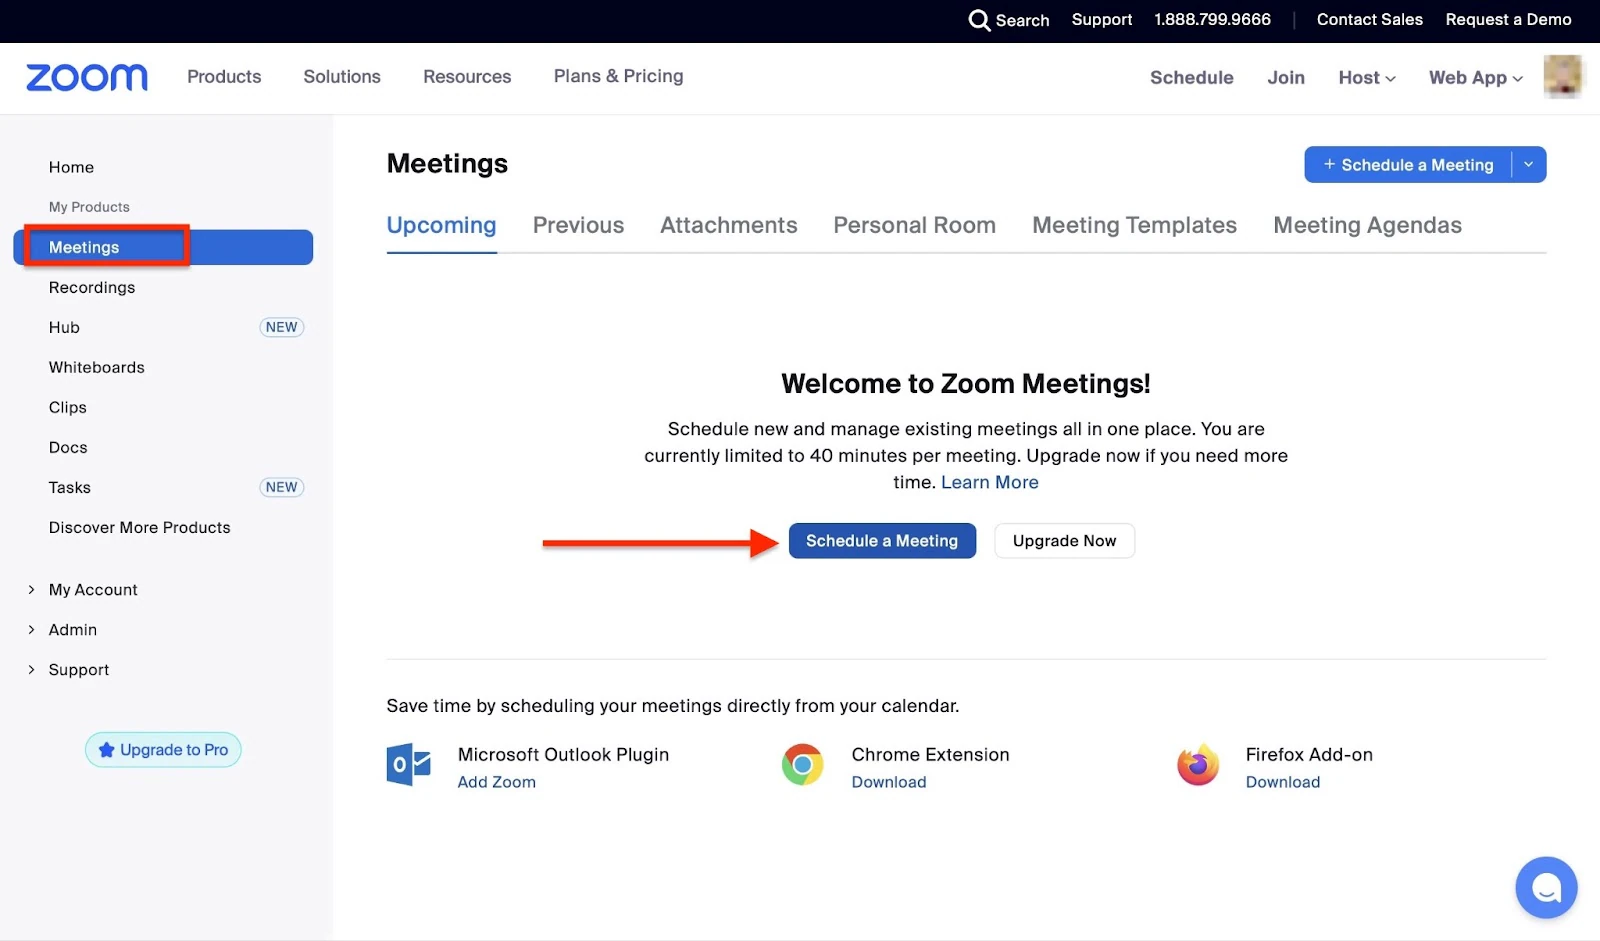Open the Solutions menu
1600x941 pixels.
pyautogui.click(x=342, y=77)
